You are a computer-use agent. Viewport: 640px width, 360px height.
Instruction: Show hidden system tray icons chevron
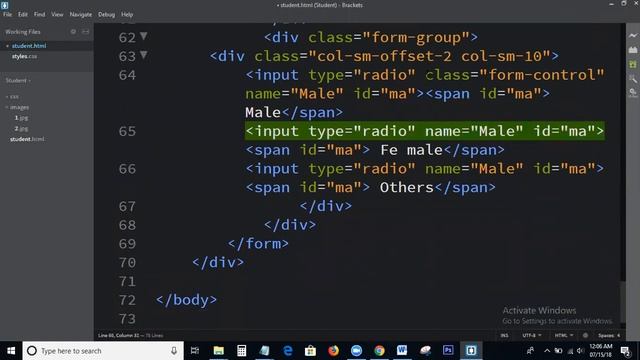pyautogui.click(x=547, y=351)
